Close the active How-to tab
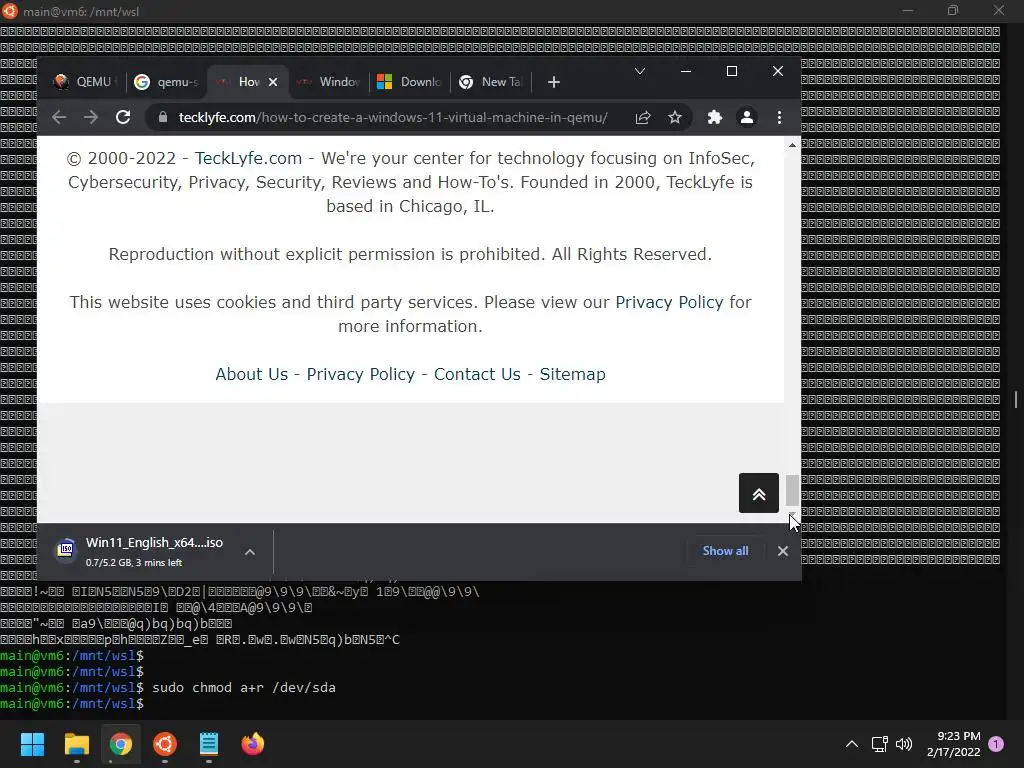The height and width of the screenshot is (768, 1024). tap(273, 82)
